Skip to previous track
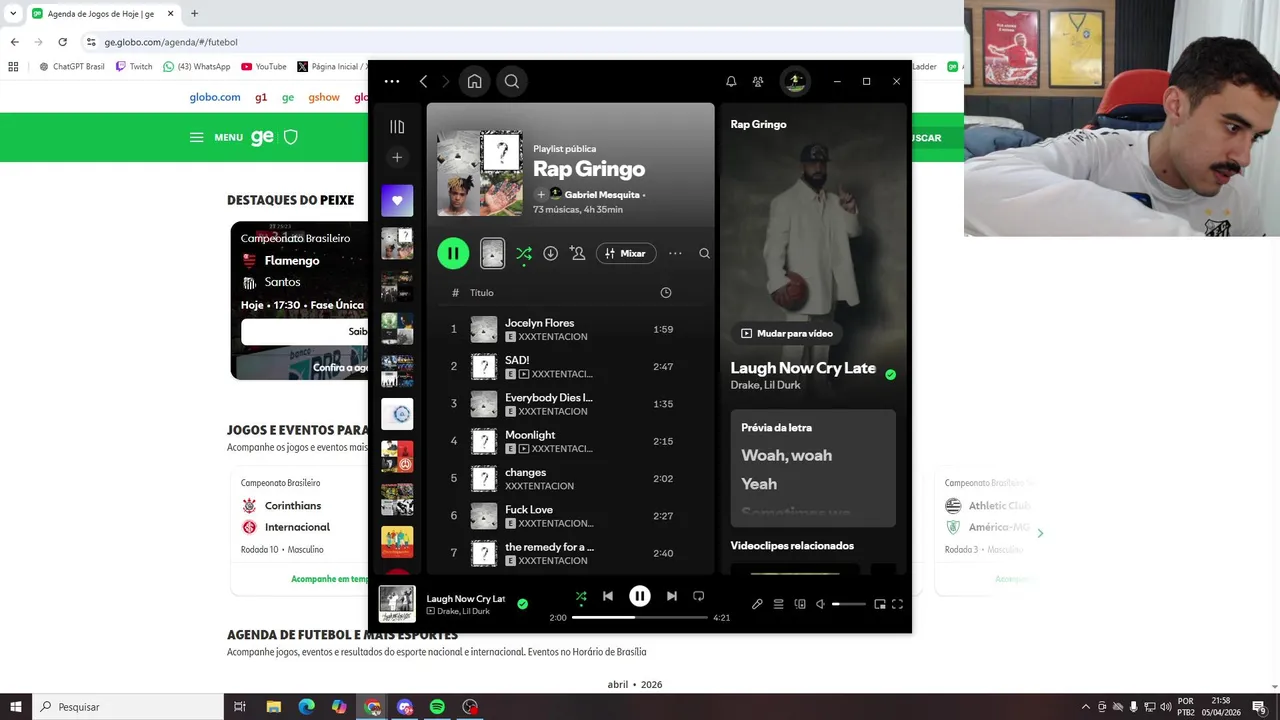The image size is (1280, 720). [608, 596]
